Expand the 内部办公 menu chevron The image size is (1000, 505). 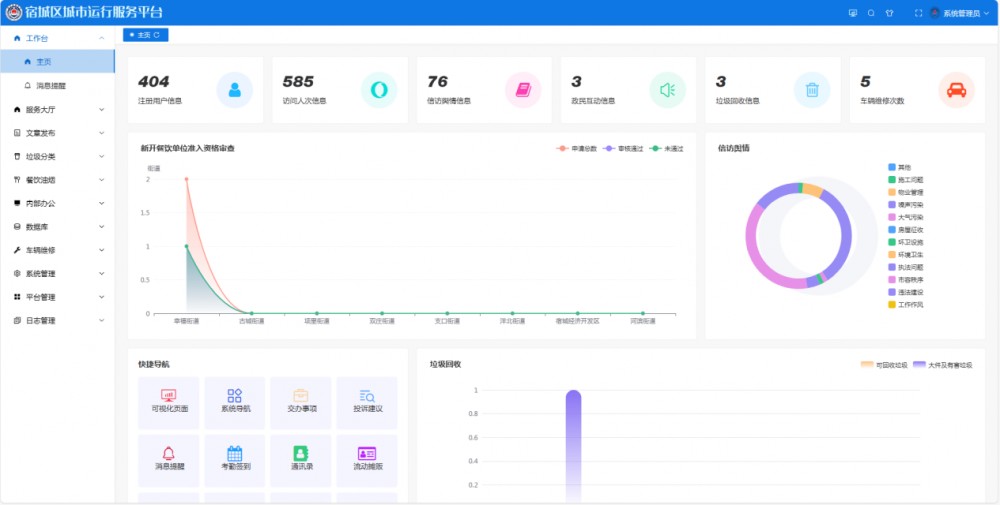pyautogui.click(x=101, y=203)
